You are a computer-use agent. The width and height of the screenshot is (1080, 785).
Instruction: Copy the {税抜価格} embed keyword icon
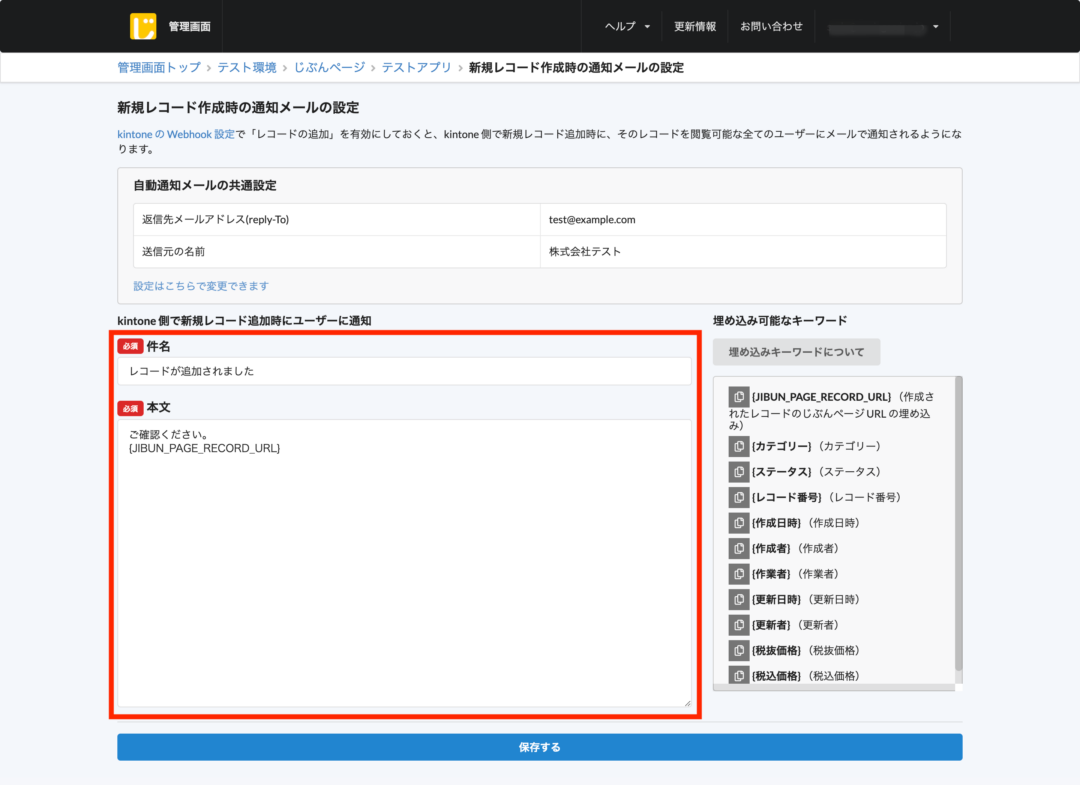coord(738,650)
